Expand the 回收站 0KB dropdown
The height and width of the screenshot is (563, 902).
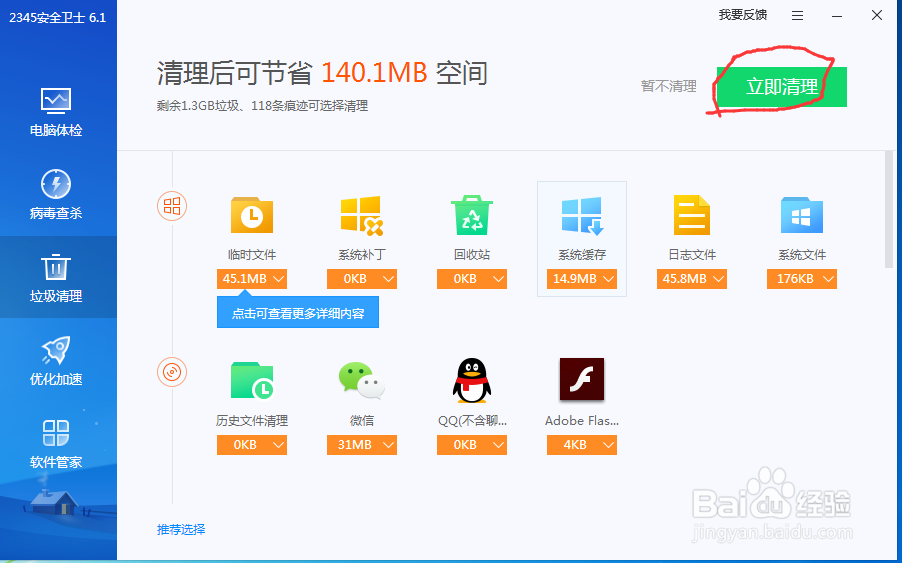click(x=472, y=279)
